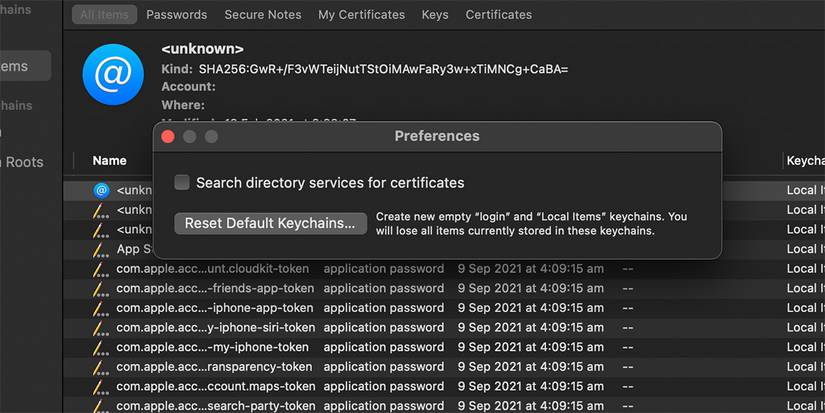Sort the list by Name column header
The image size is (825, 413).
(110, 161)
